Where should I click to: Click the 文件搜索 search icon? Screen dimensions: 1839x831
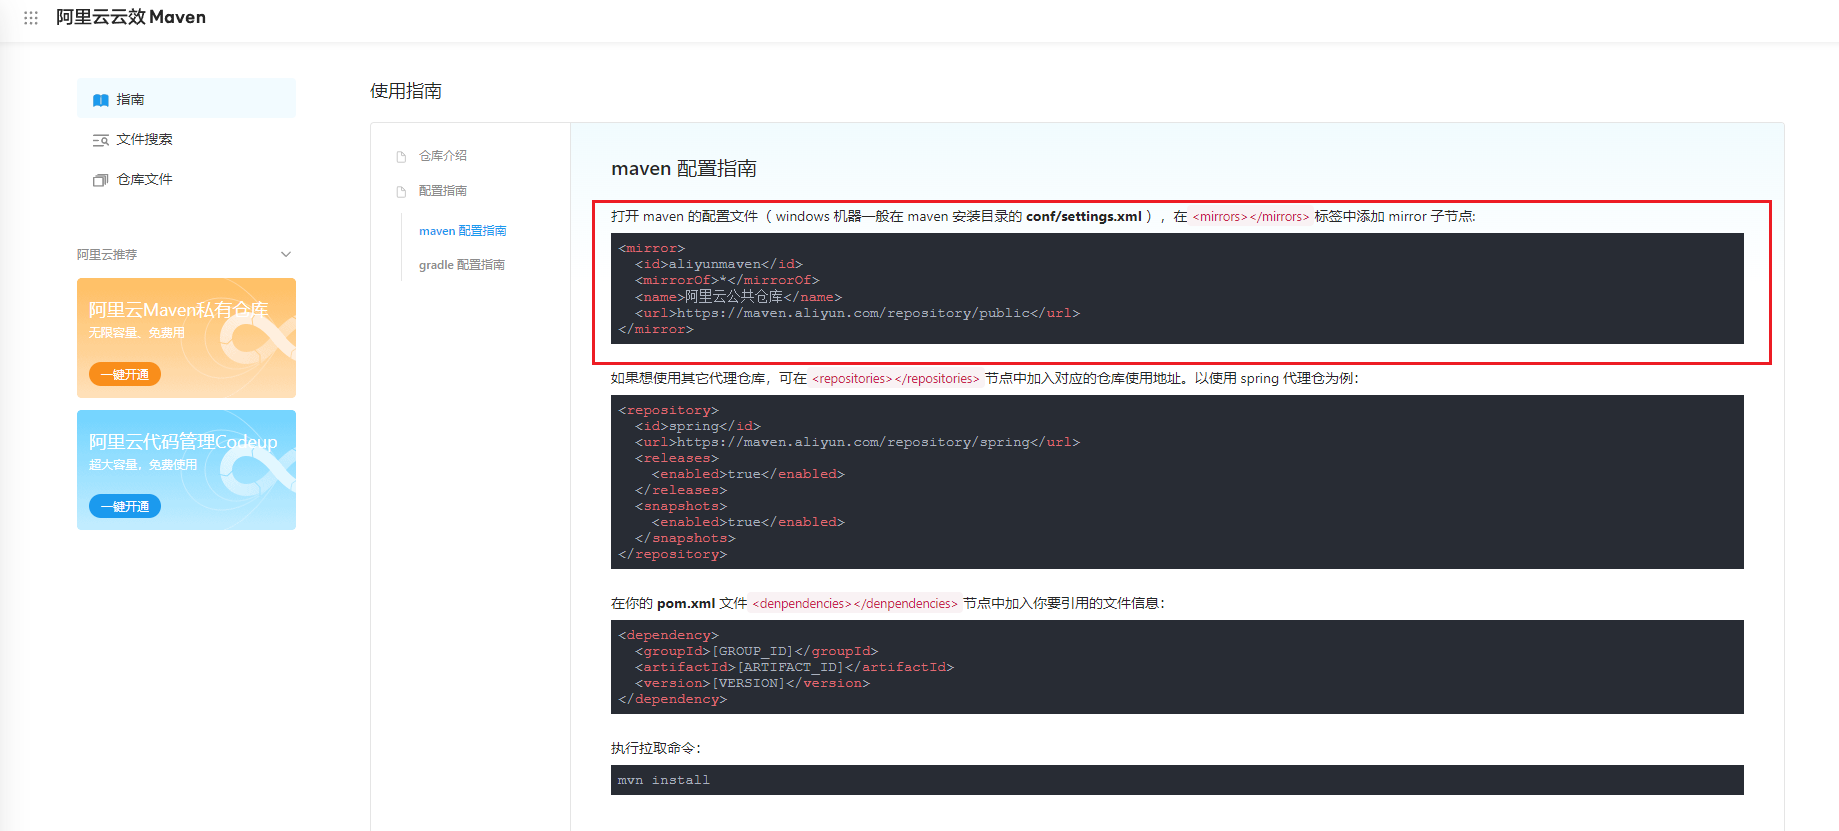pyautogui.click(x=100, y=140)
